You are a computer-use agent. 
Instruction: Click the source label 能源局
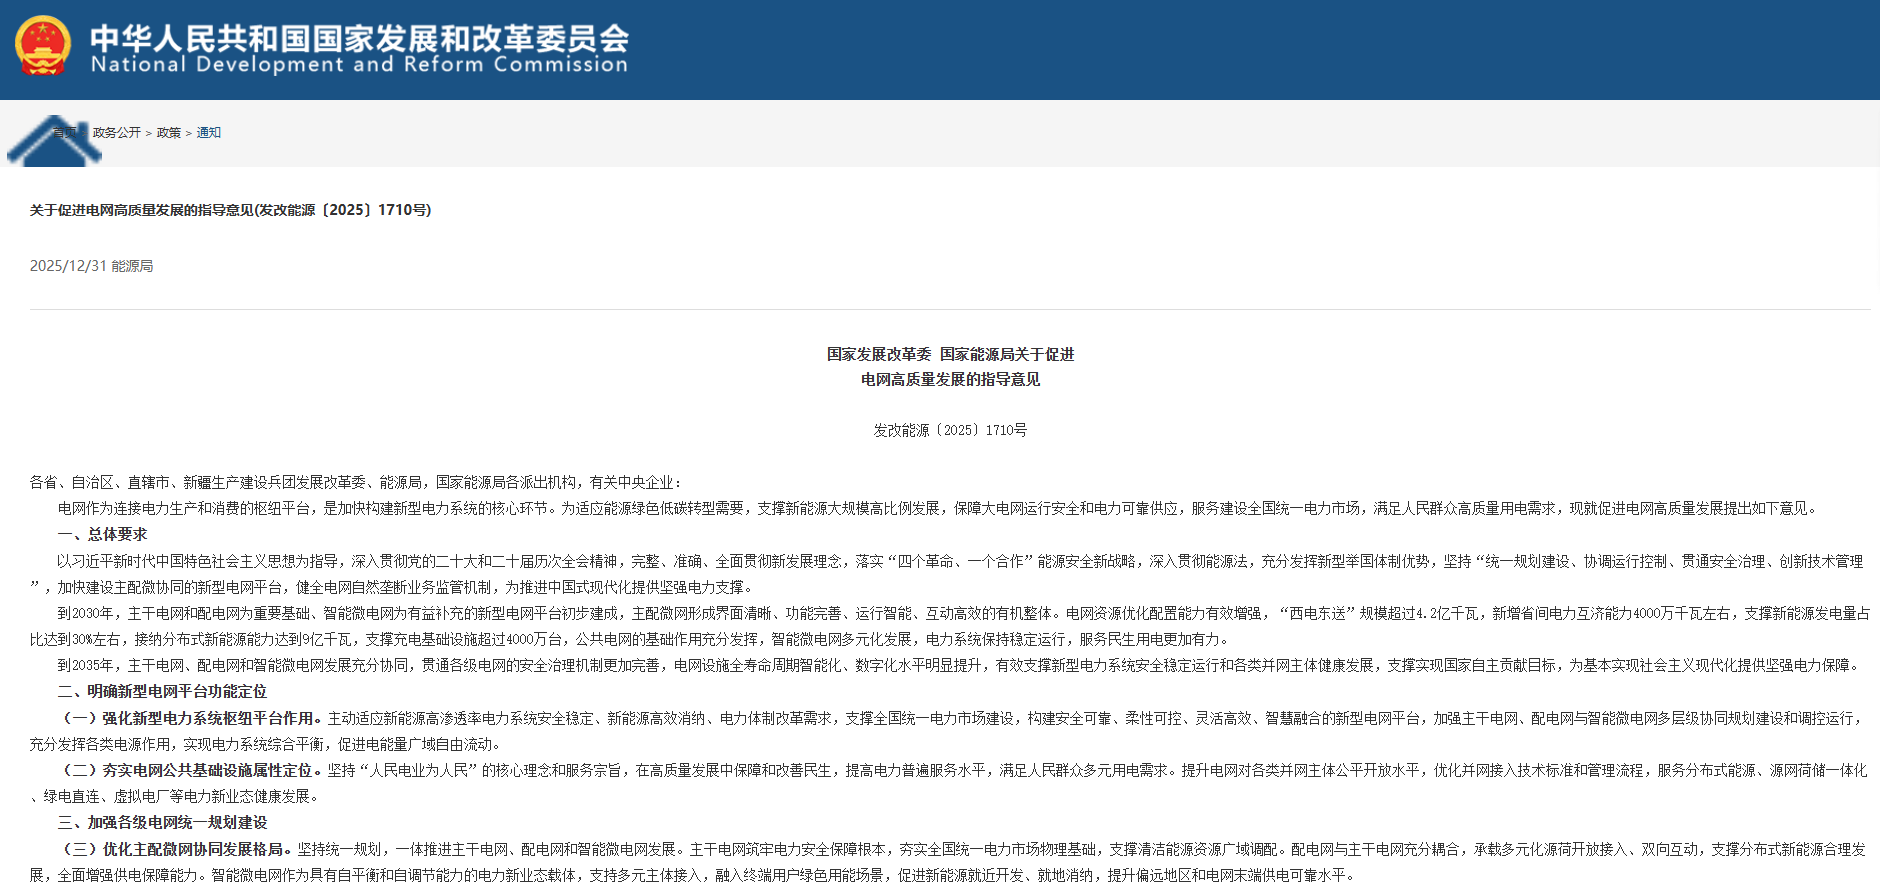[132, 266]
